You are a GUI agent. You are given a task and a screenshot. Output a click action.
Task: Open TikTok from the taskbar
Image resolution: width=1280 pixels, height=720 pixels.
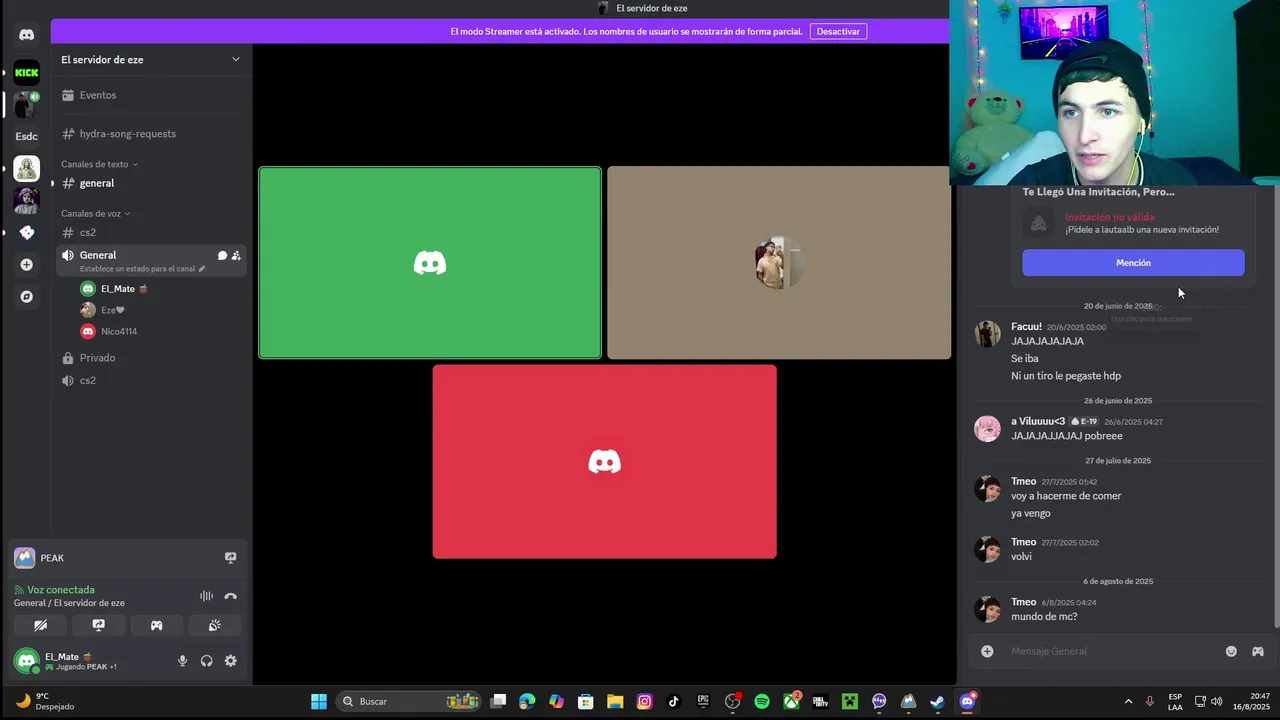(674, 701)
